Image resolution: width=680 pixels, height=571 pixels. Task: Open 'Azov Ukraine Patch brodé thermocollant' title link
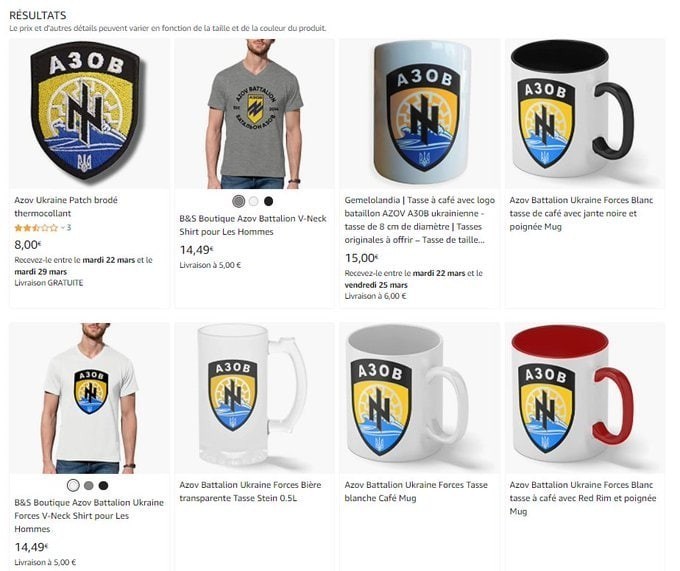[66, 206]
